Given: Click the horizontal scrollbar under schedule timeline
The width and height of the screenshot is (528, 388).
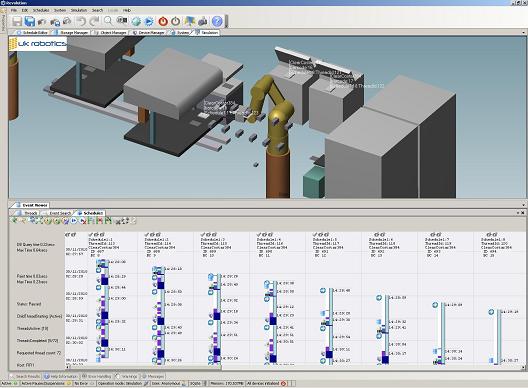Looking at the screenshot, I should tap(145, 367).
